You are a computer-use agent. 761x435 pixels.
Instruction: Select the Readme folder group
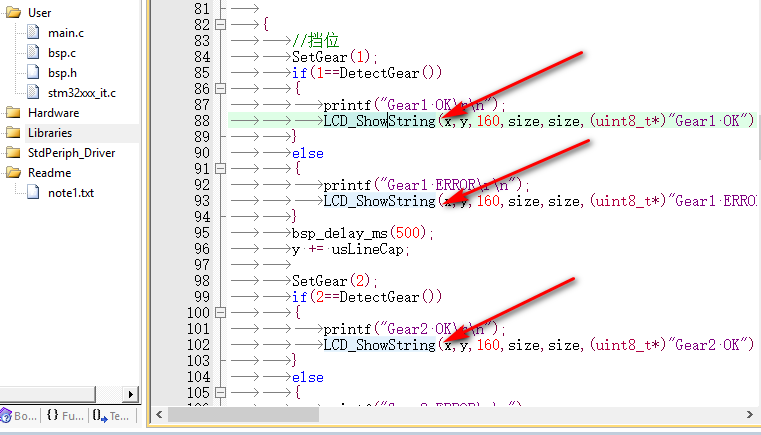pos(50,173)
